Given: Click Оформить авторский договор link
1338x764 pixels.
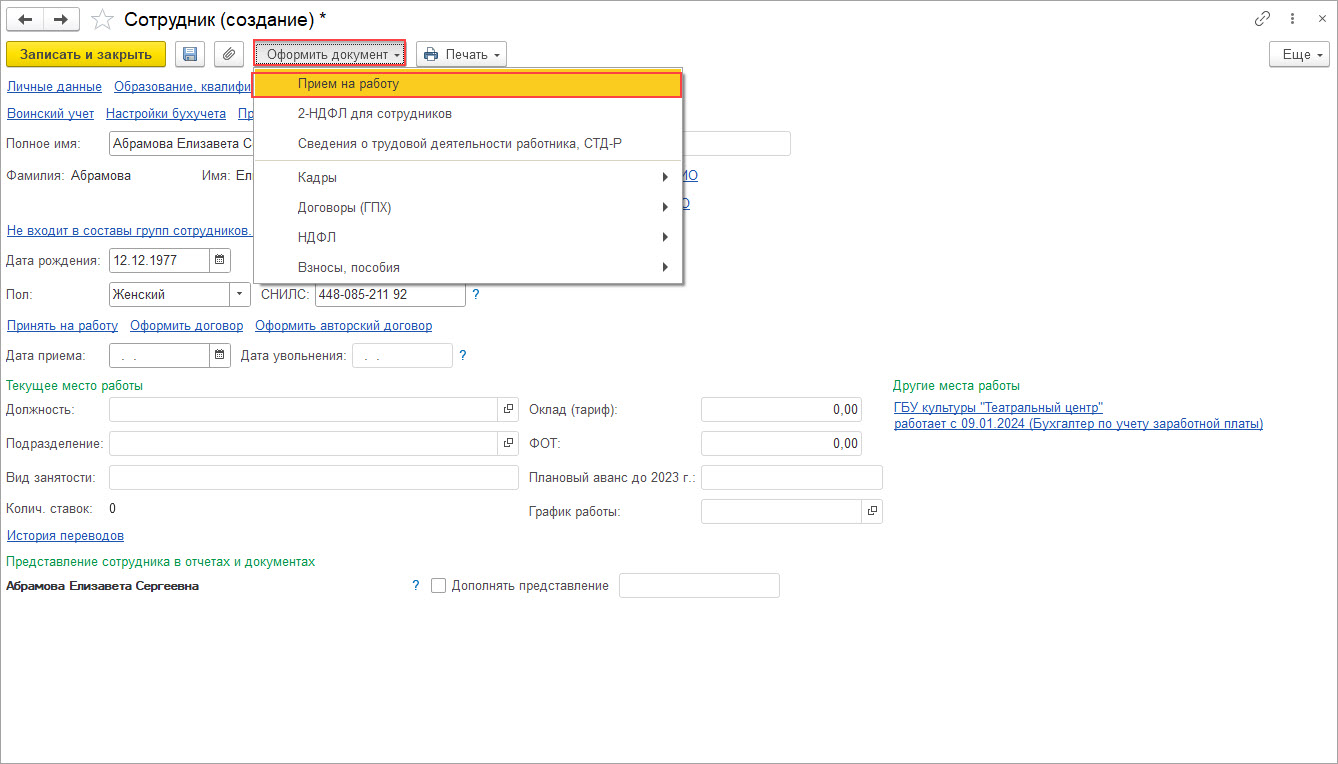Looking at the screenshot, I should (344, 326).
